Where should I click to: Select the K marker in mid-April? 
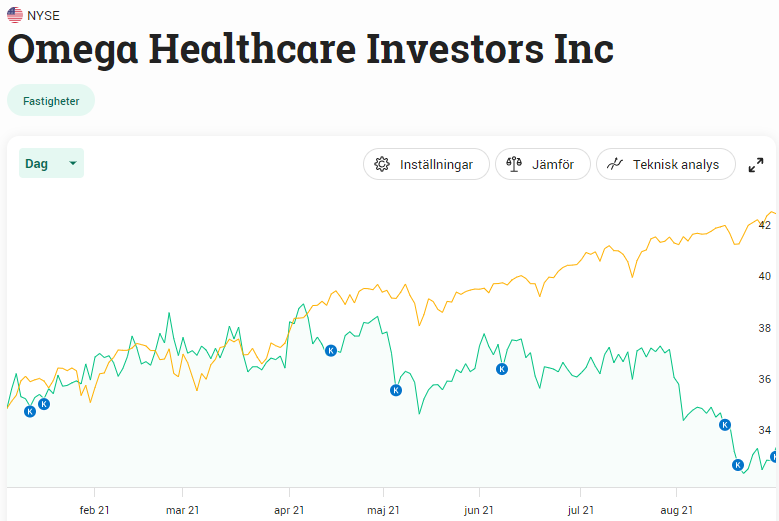click(331, 350)
